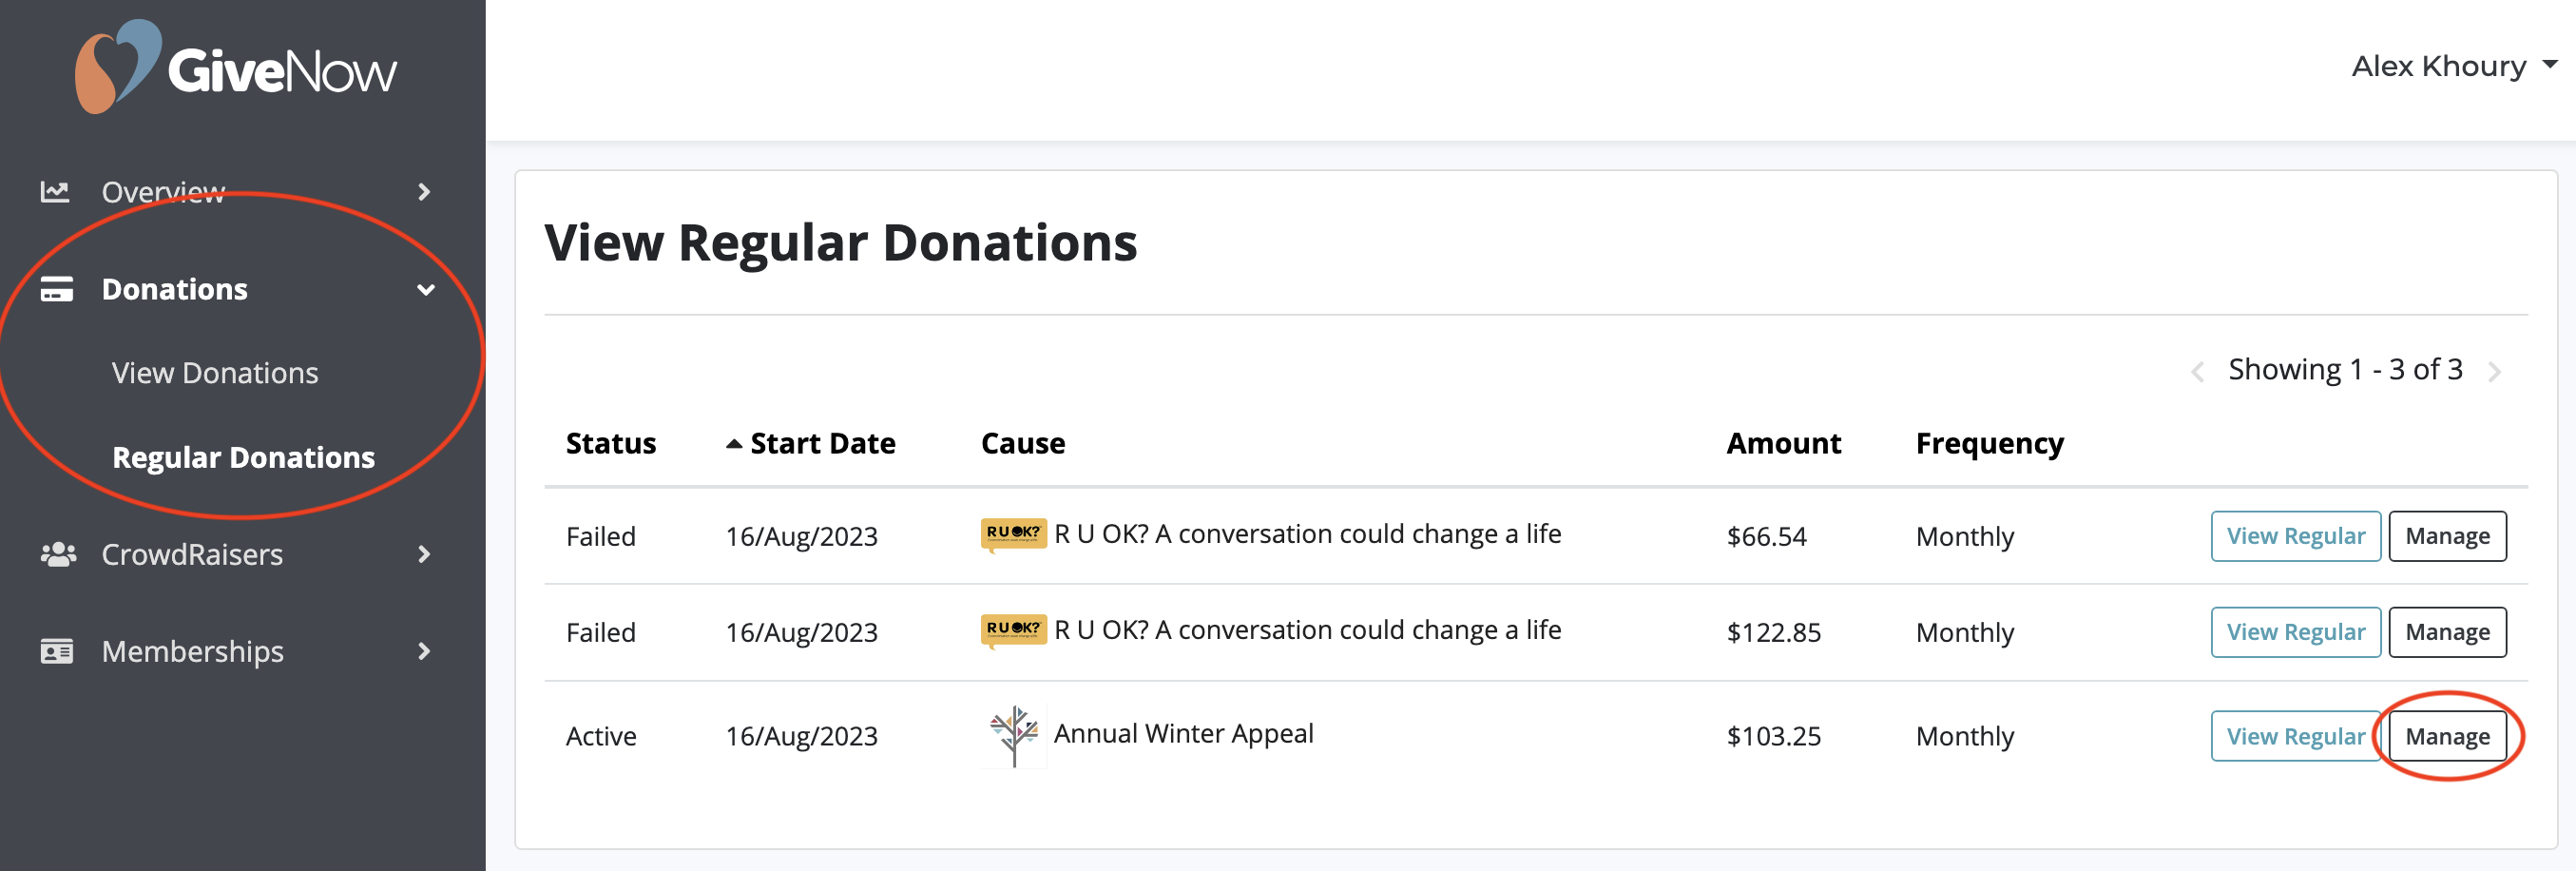Select the CrowdRaisers people icon
Screen dimensions: 2576x871
click(57, 554)
